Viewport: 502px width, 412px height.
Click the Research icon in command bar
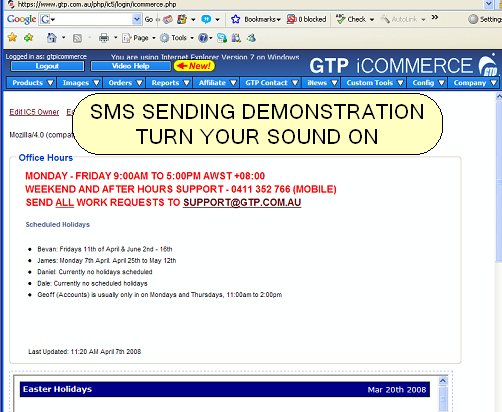click(x=236, y=38)
